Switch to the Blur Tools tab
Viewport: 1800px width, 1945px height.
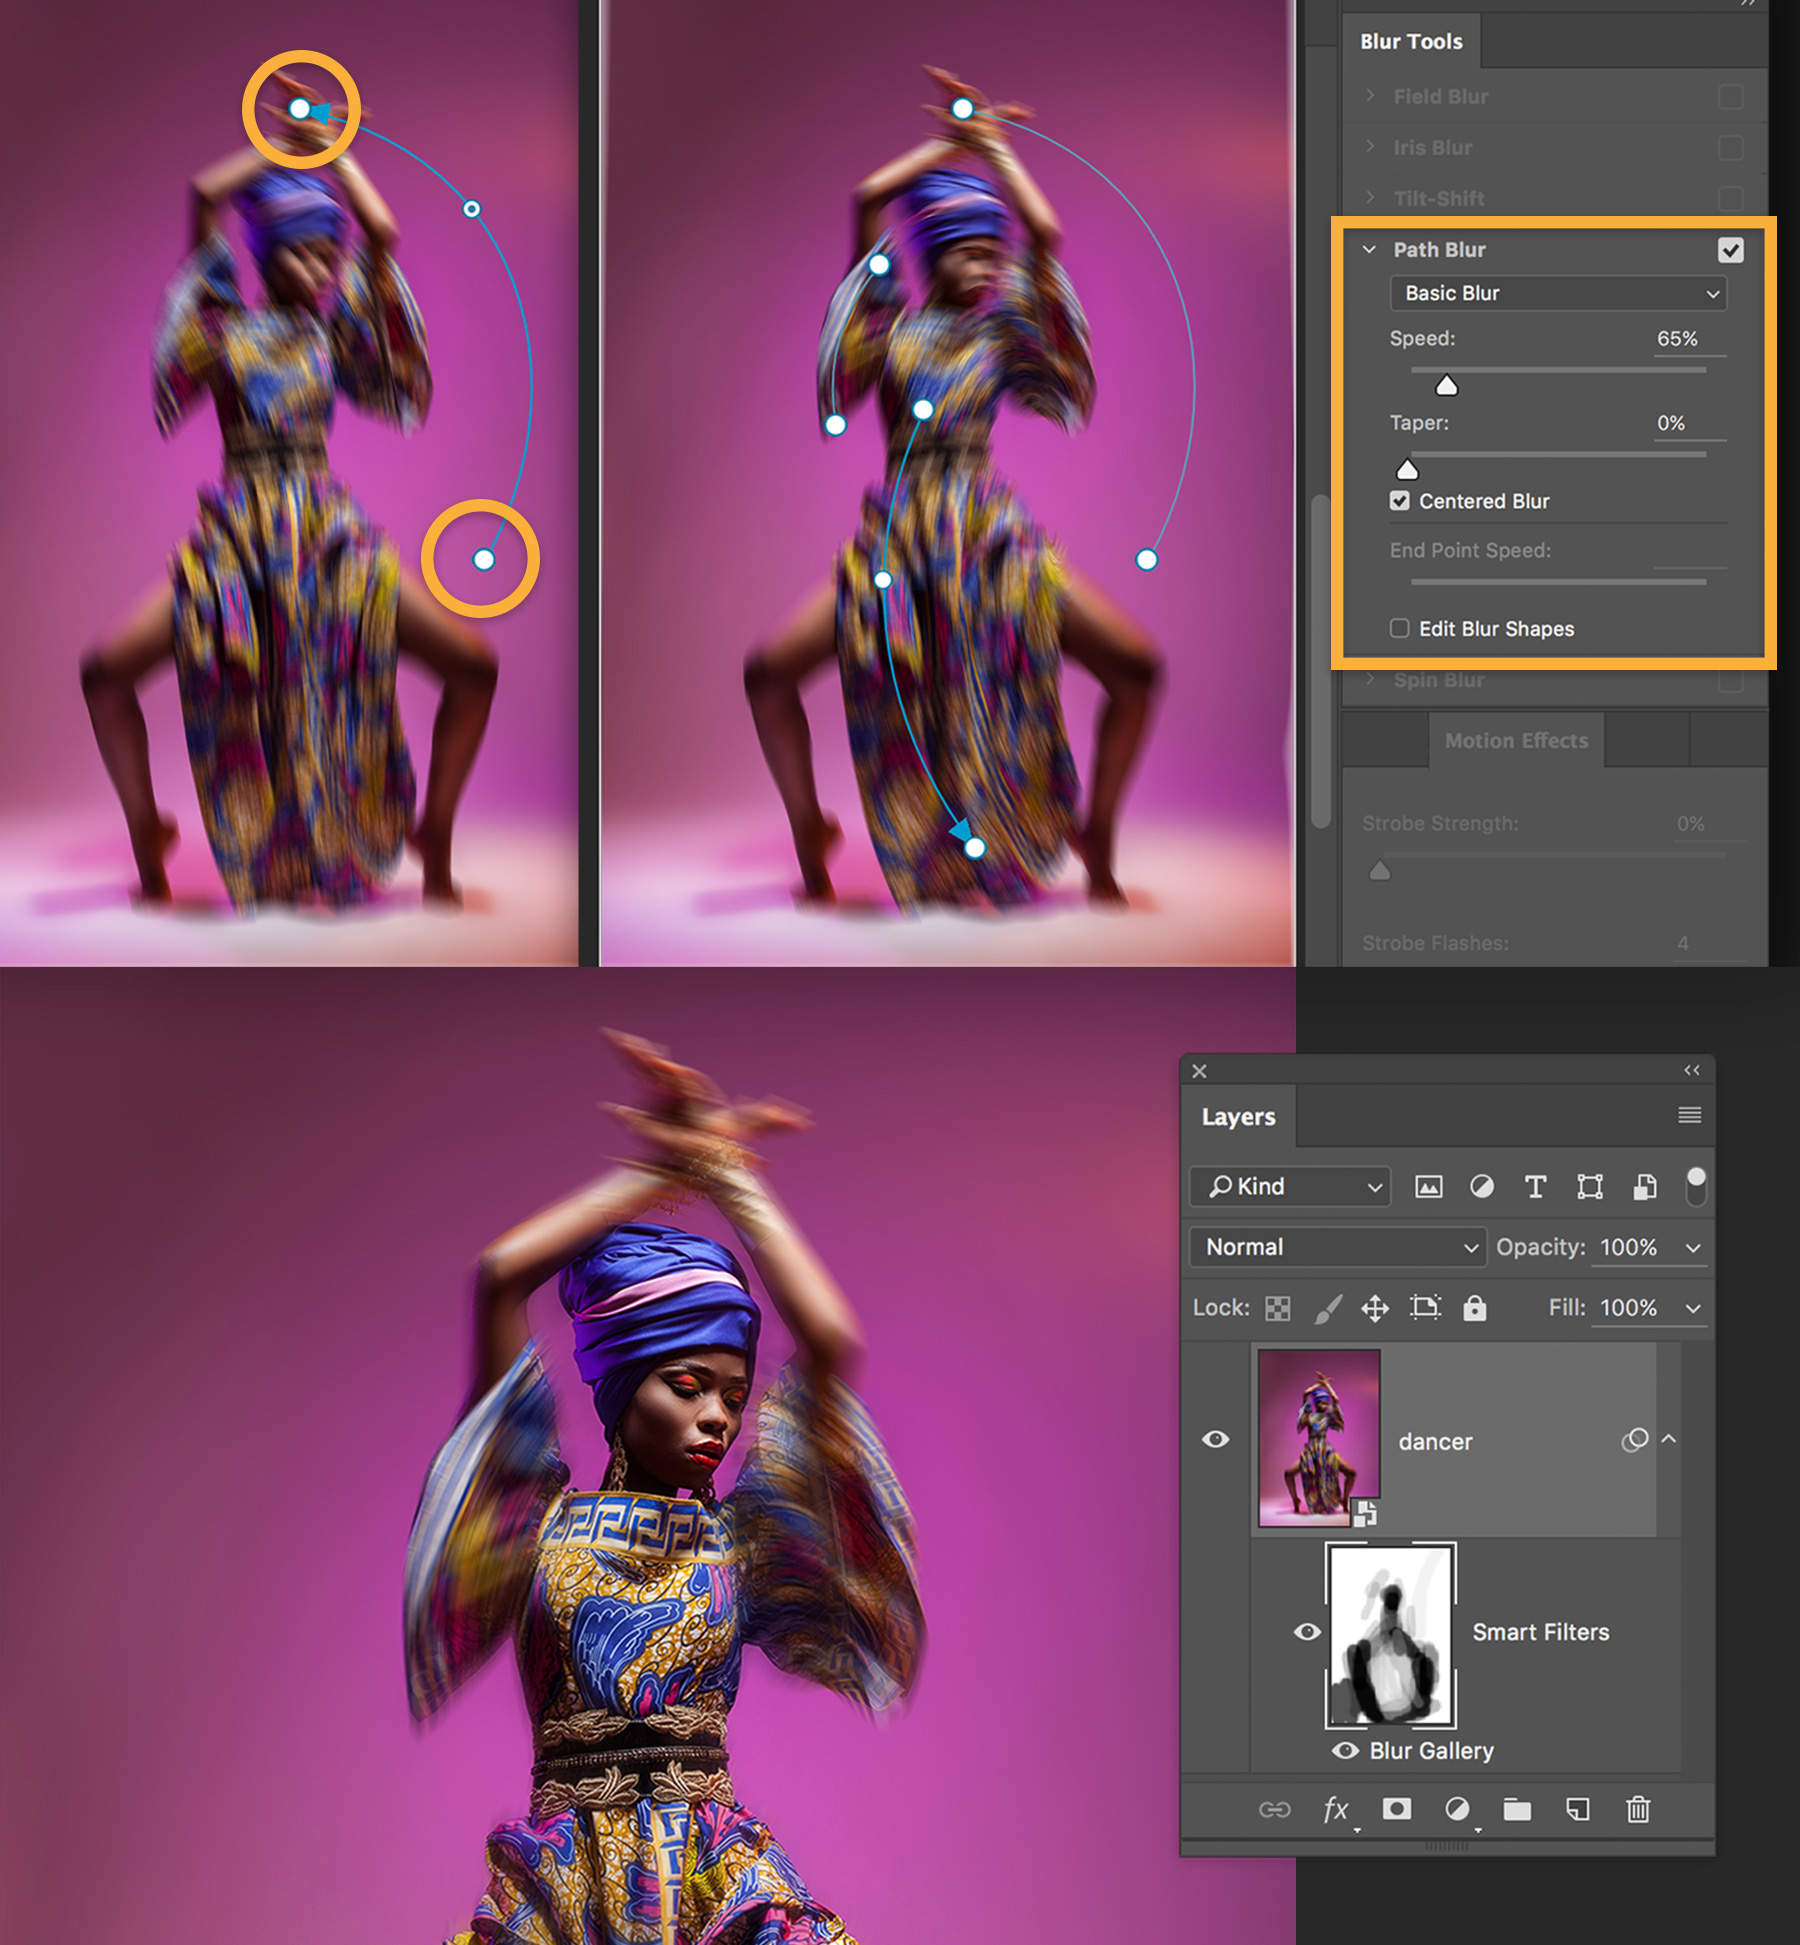(1410, 41)
